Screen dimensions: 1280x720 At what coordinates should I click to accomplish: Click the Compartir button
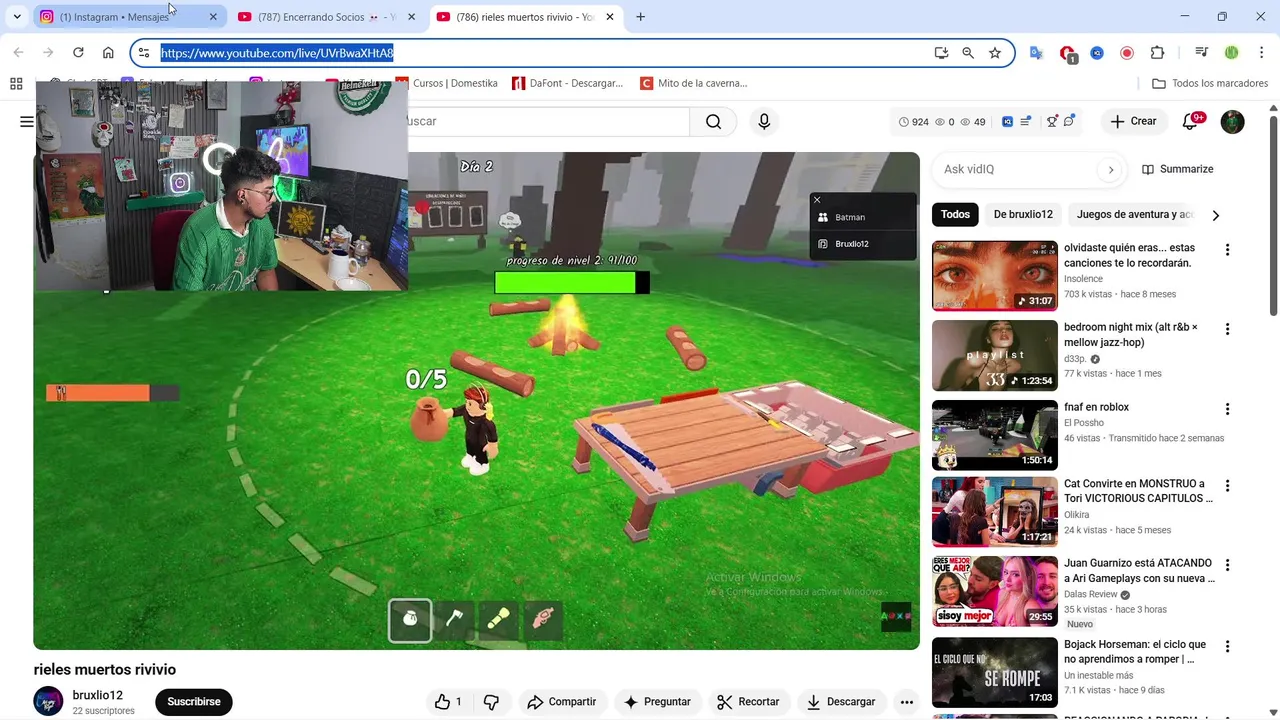pos(562,702)
